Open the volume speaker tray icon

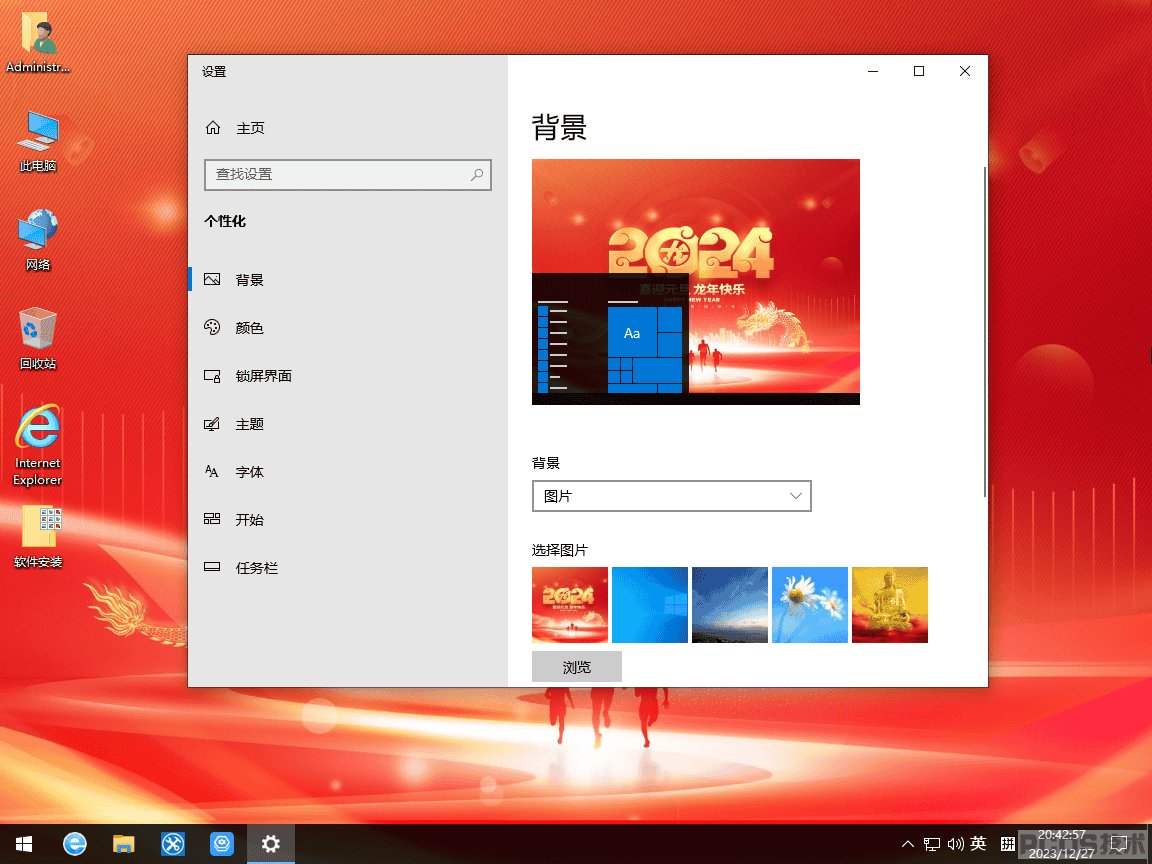pos(955,844)
